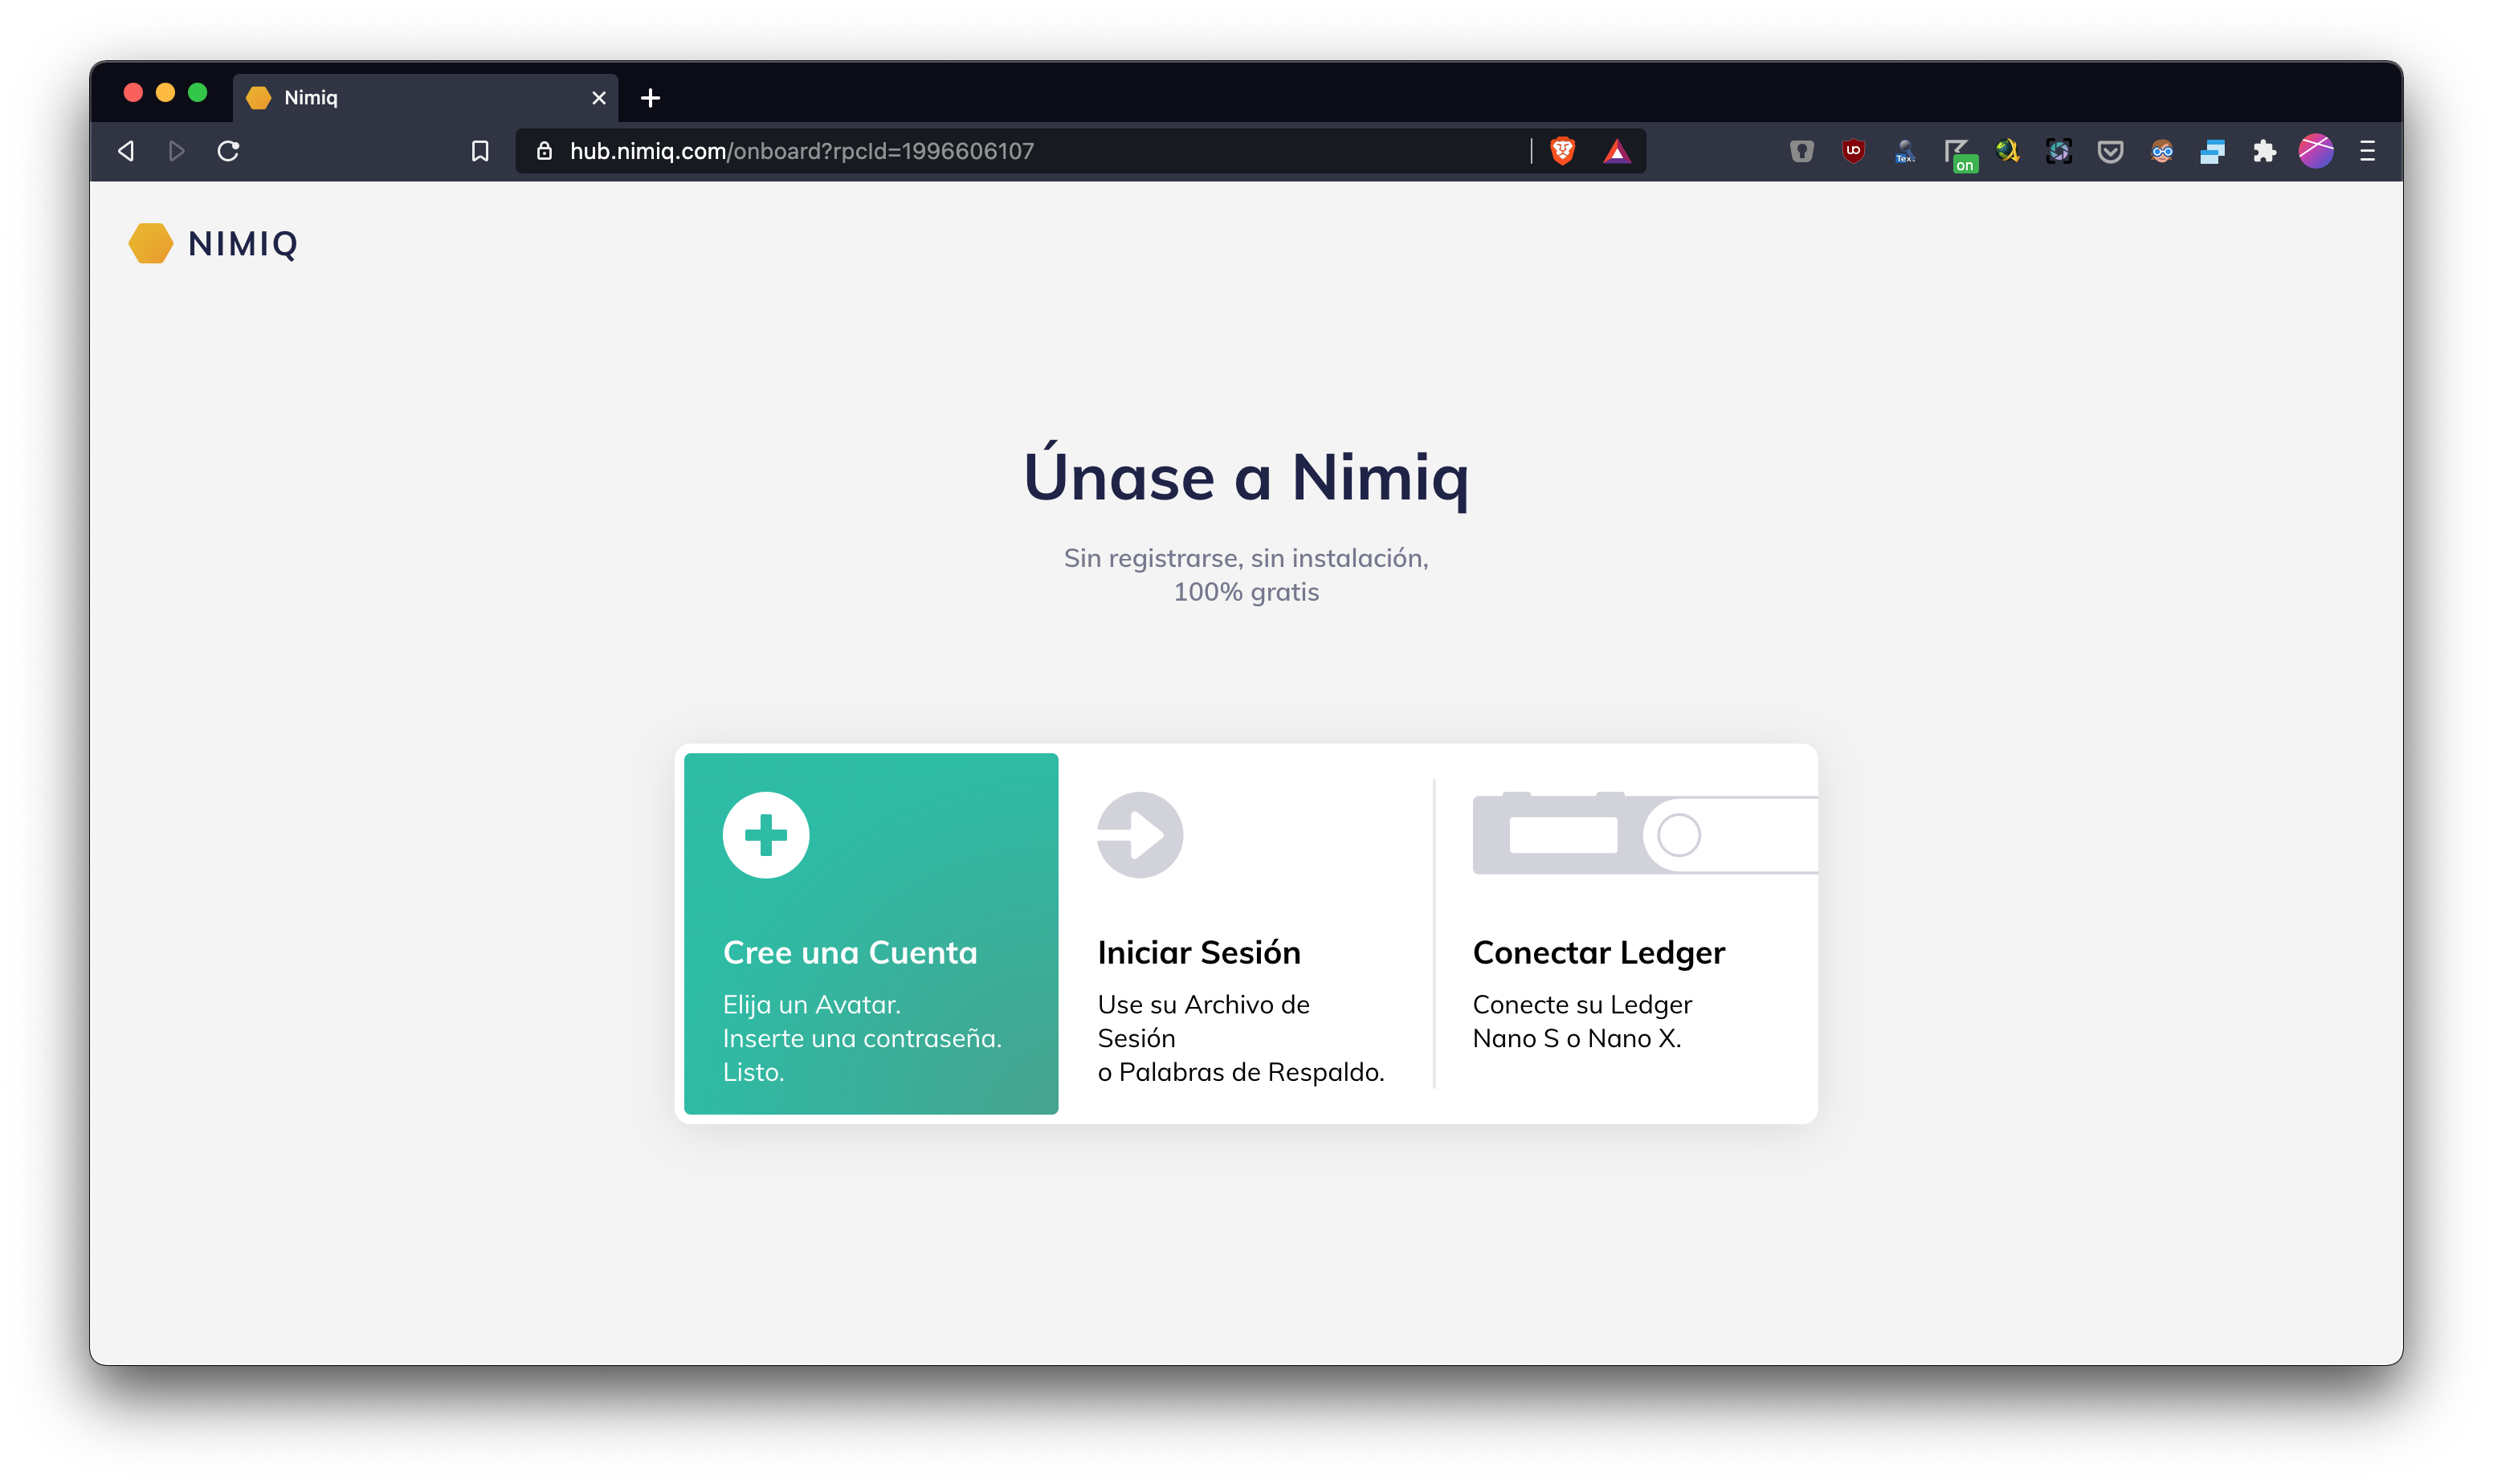Click the lock icon in address bar
Screen dimensions: 2493x1484
coord(544,151)
